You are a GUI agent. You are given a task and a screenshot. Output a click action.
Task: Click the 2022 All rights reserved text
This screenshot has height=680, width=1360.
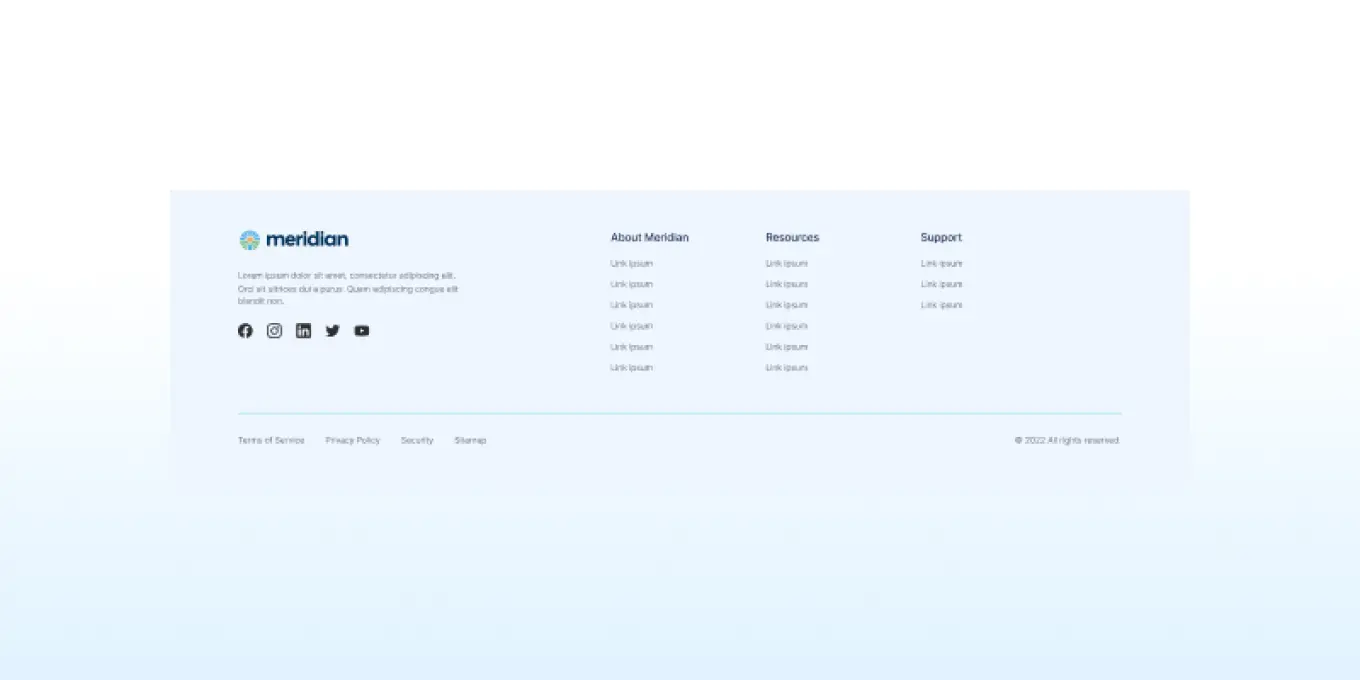1068,441
